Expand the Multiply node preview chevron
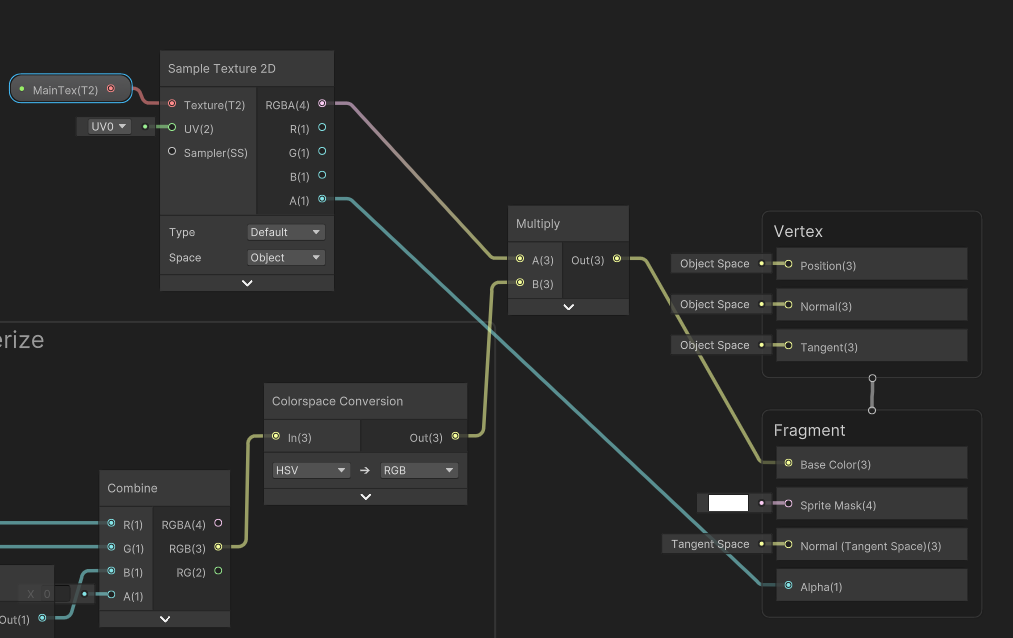The image size is (1013, 638). tap(569, 307)
